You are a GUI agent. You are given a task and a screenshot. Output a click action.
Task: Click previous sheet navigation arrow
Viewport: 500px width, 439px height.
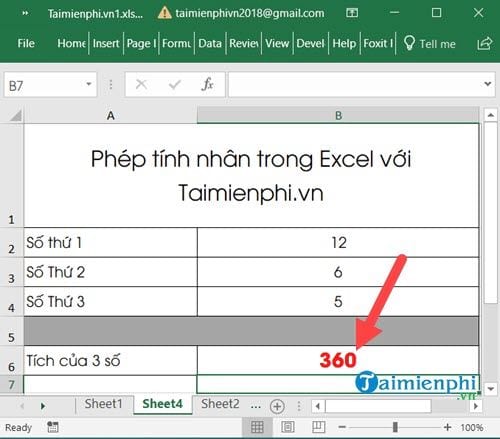click(x=22, y=406)
